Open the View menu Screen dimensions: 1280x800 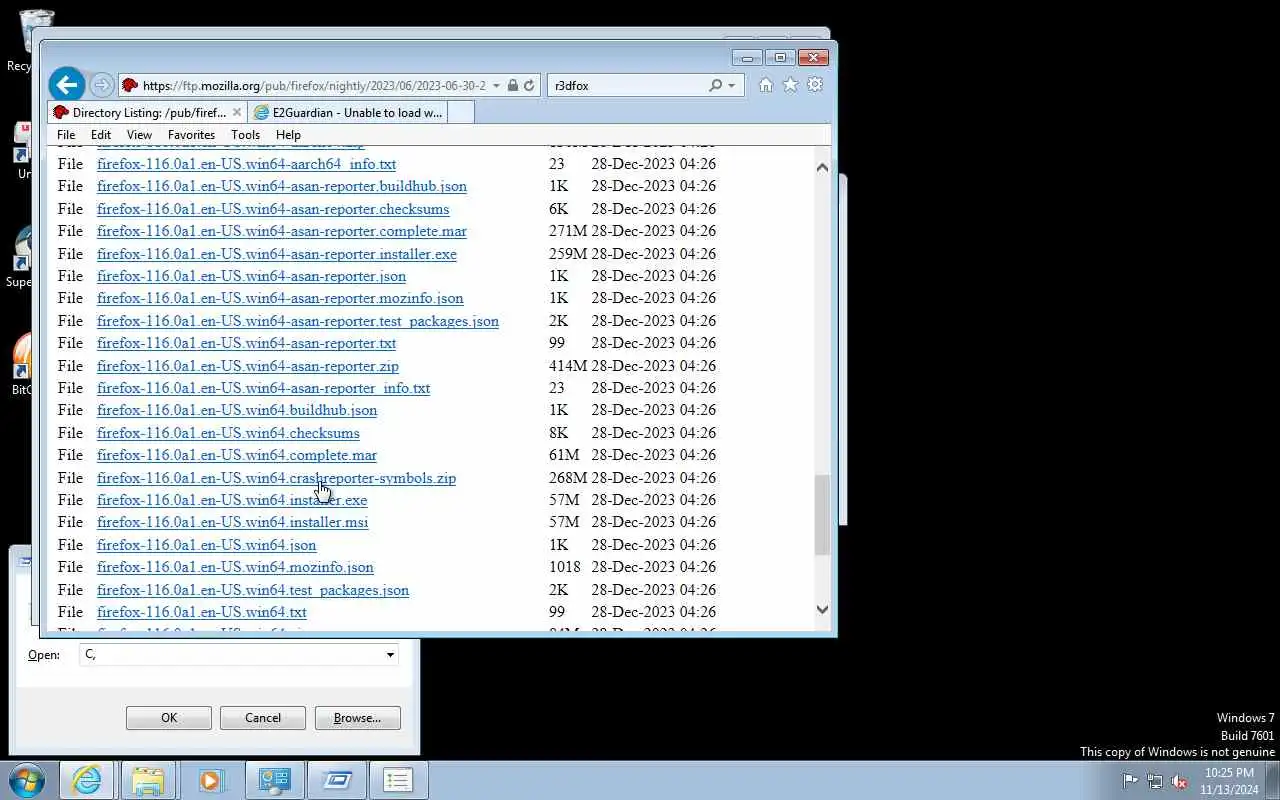point(139,135)
